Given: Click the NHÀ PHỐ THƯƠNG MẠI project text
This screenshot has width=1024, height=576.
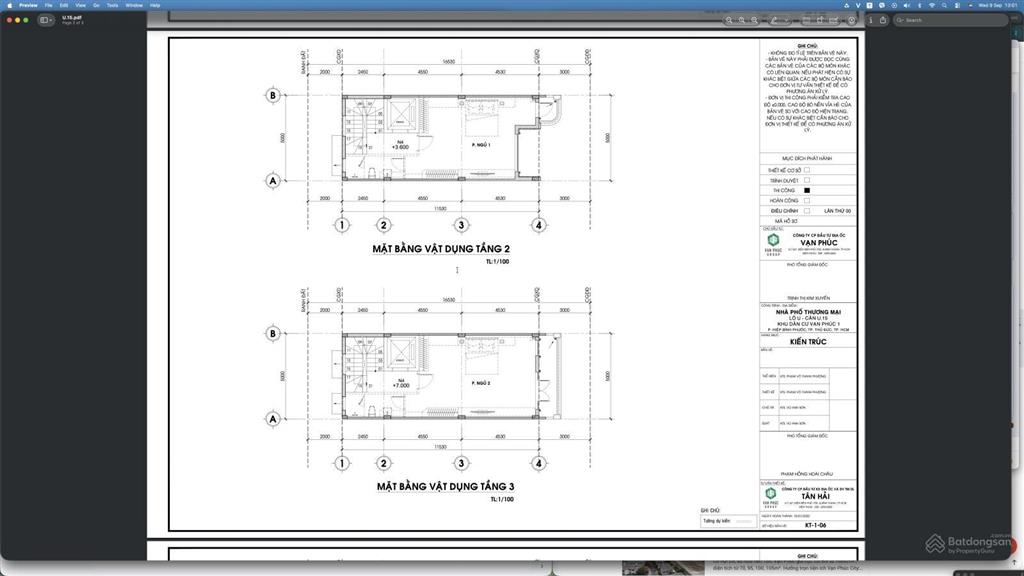Looking at the screenshot, I should coord(808,312).
